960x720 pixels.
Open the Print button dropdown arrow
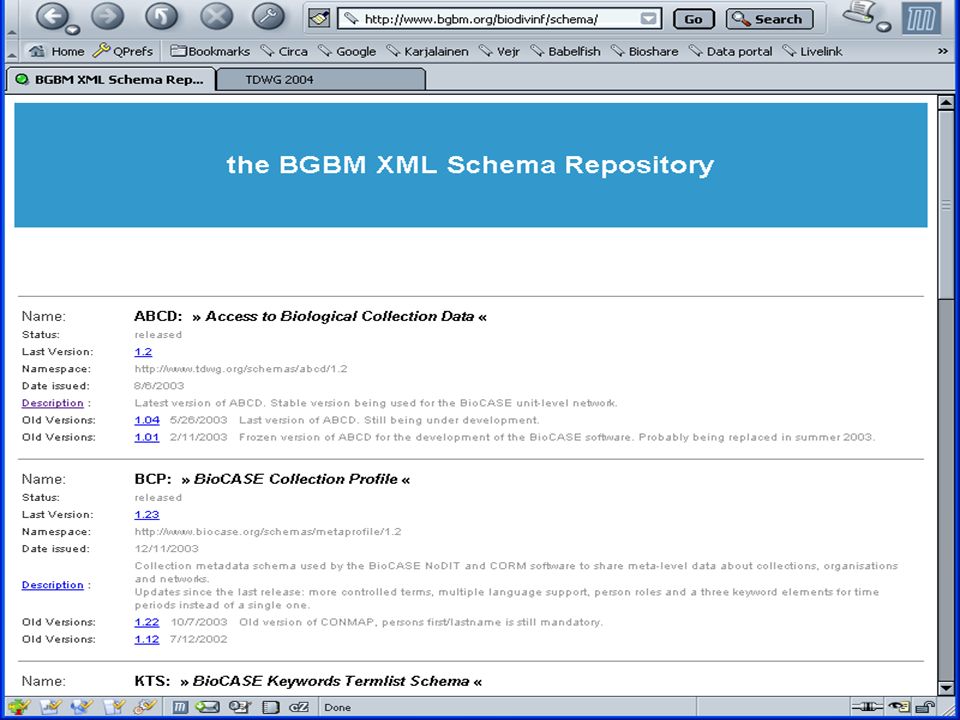pos(883,26)
